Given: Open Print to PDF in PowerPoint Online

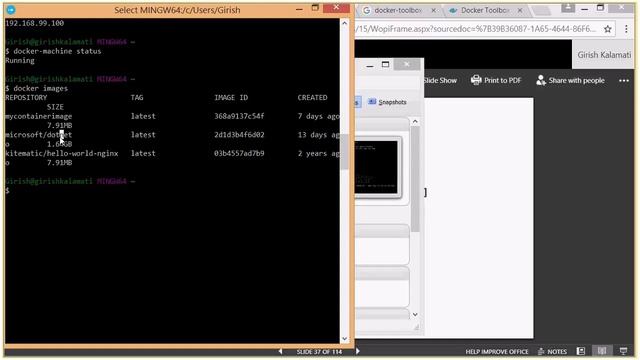Looking at the screenshot, I should (496, 80).
